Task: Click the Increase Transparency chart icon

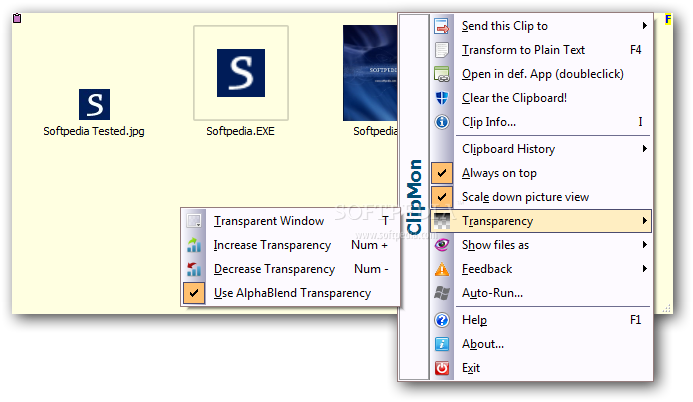Action: 194,245
